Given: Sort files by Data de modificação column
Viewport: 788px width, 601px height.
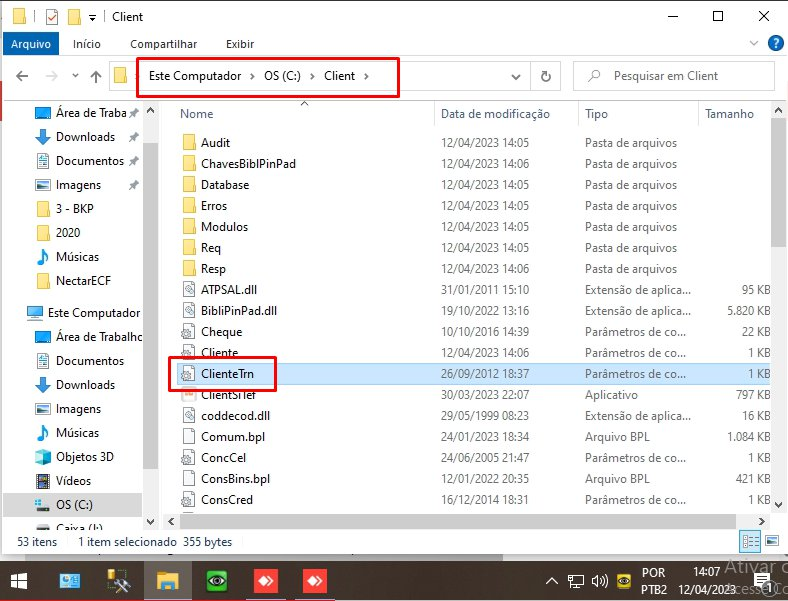Looking at the screenshot, I should (495, 114).
